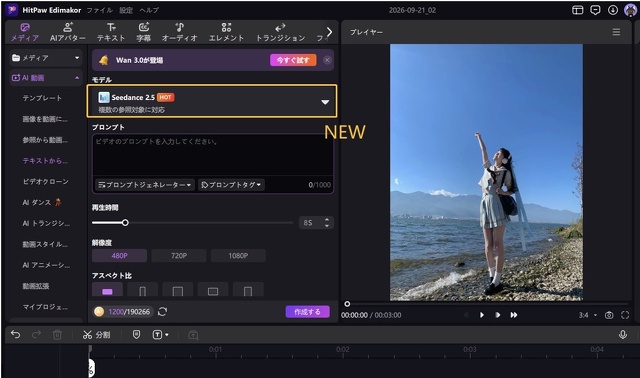640x378 pixels.
Task: Click the 分割 split scissors tool
Action: (x=96, y=335)
